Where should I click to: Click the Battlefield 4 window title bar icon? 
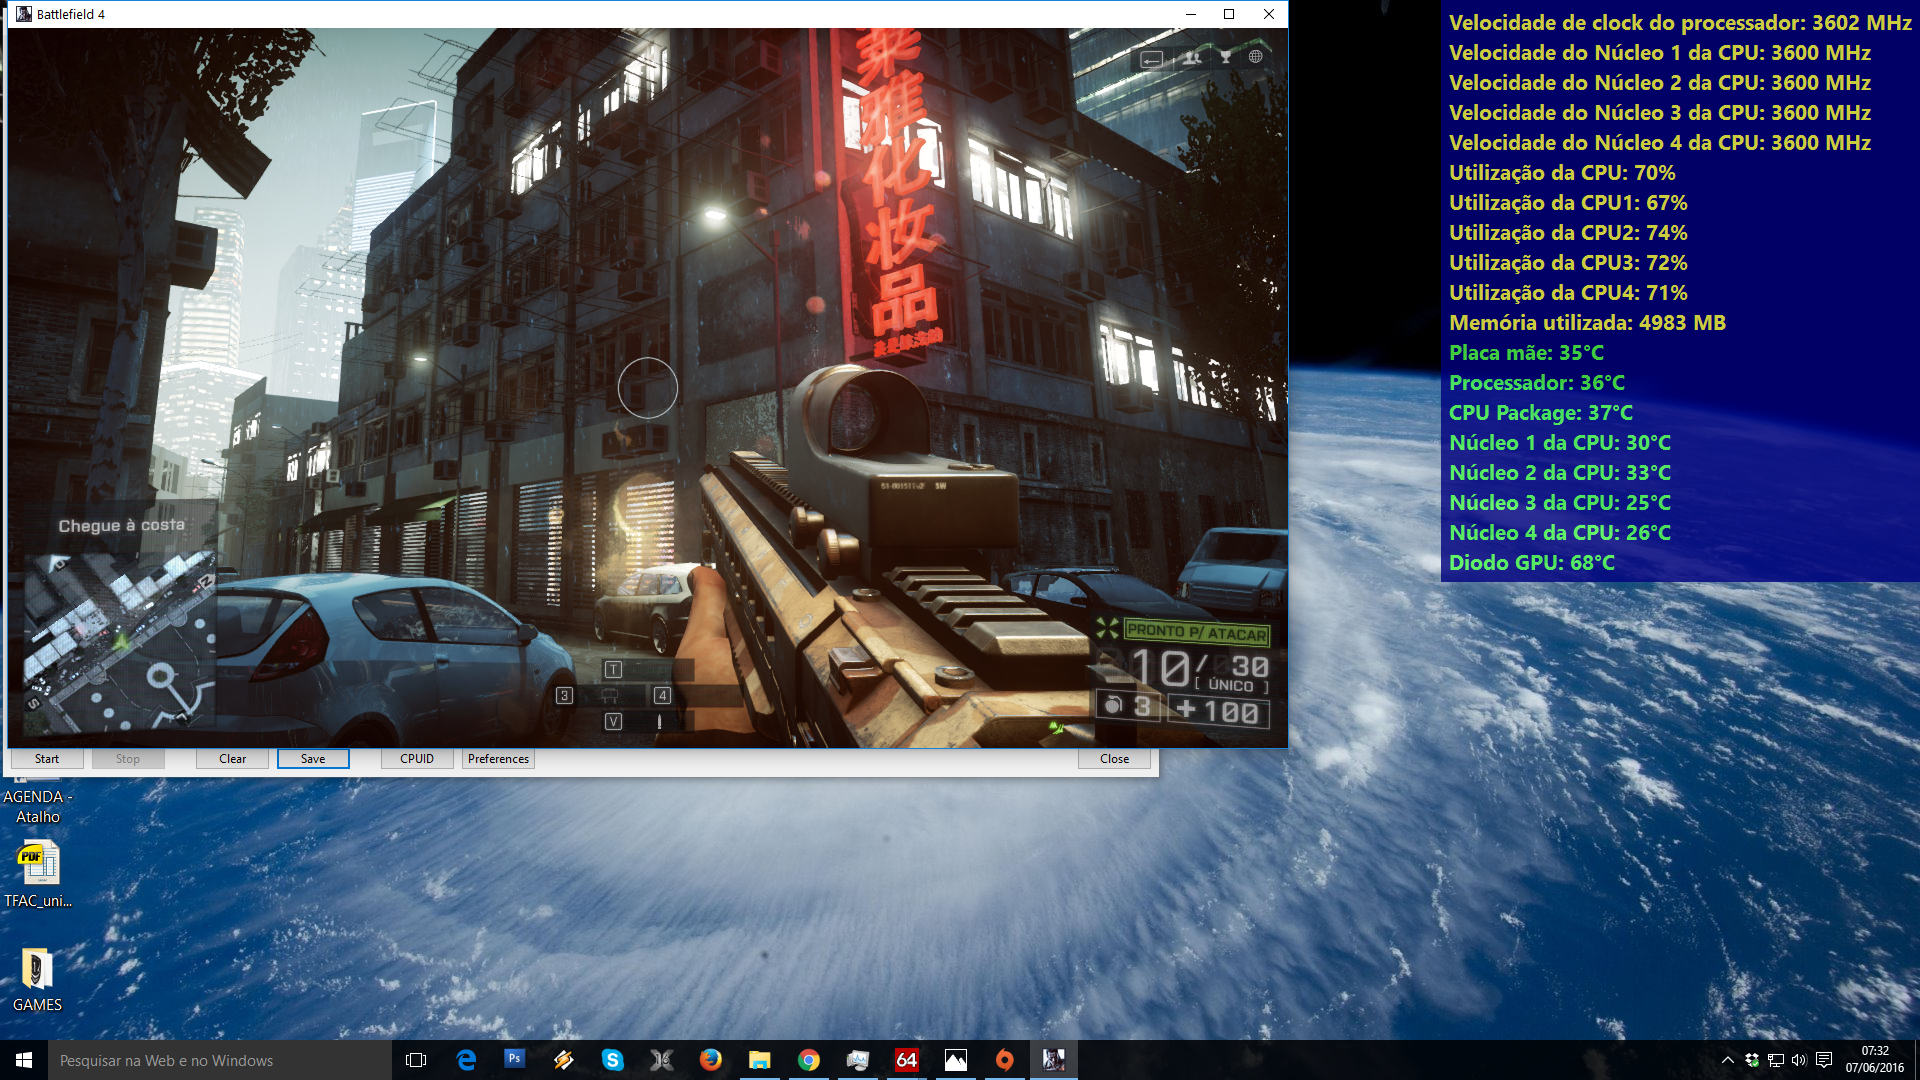point(24,14)
